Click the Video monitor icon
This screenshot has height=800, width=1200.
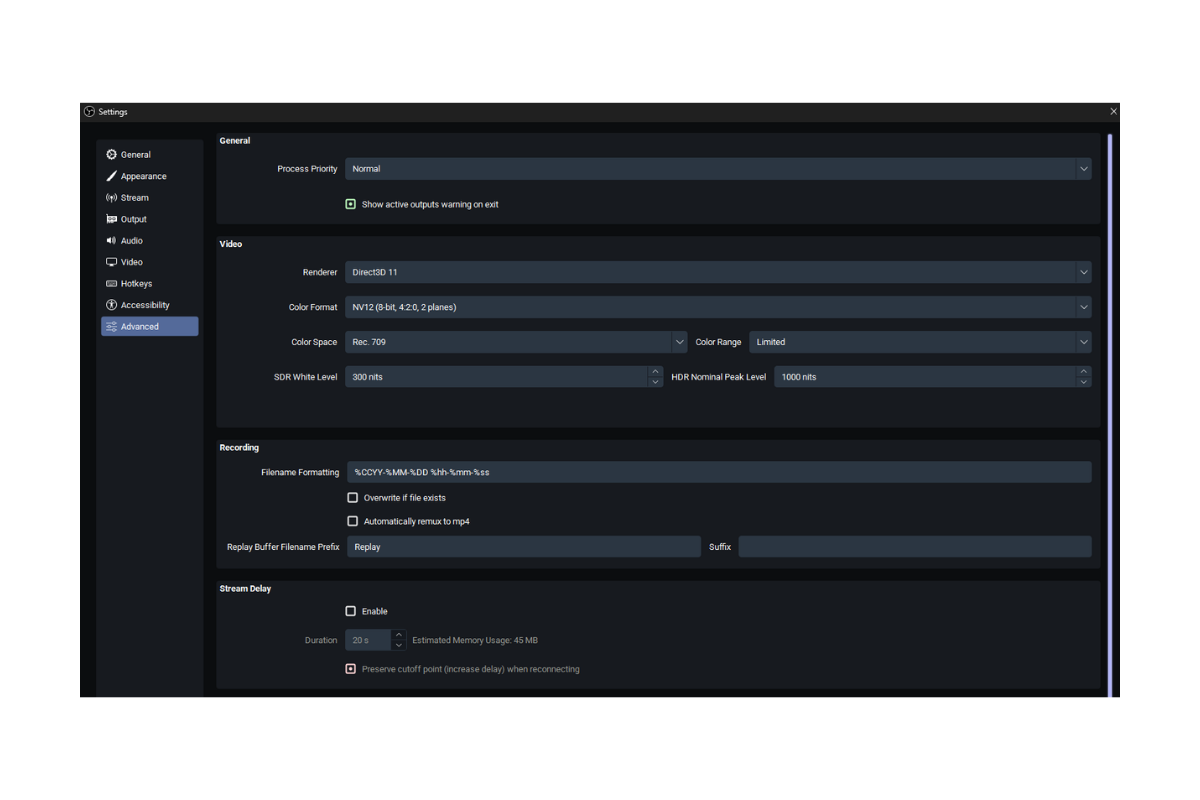[111, 262]
